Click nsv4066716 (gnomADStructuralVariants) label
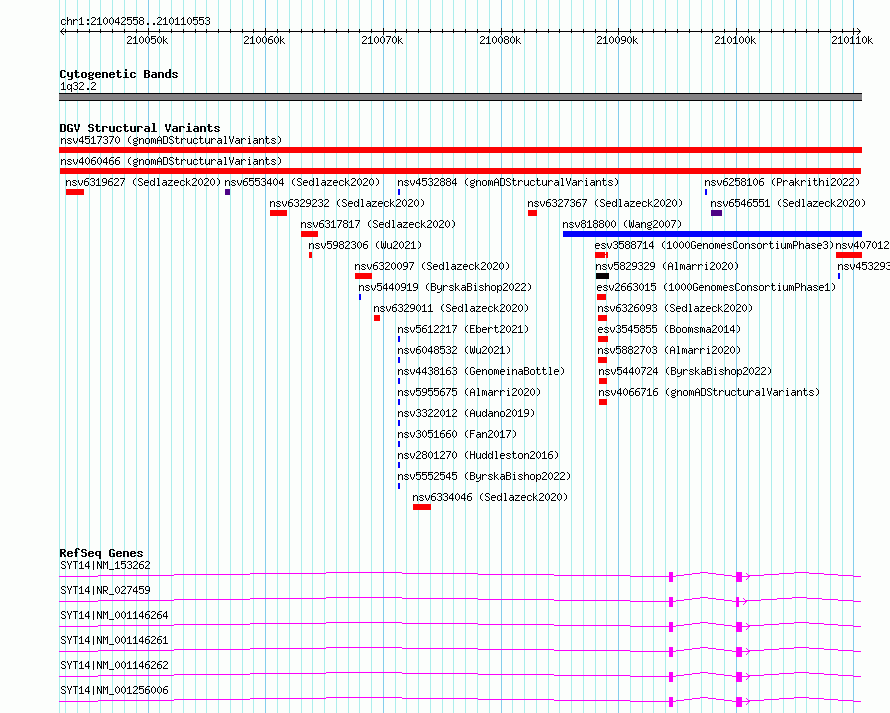This screenshot has height=713, width=890. pyautogui.click(x=709, y=392)
